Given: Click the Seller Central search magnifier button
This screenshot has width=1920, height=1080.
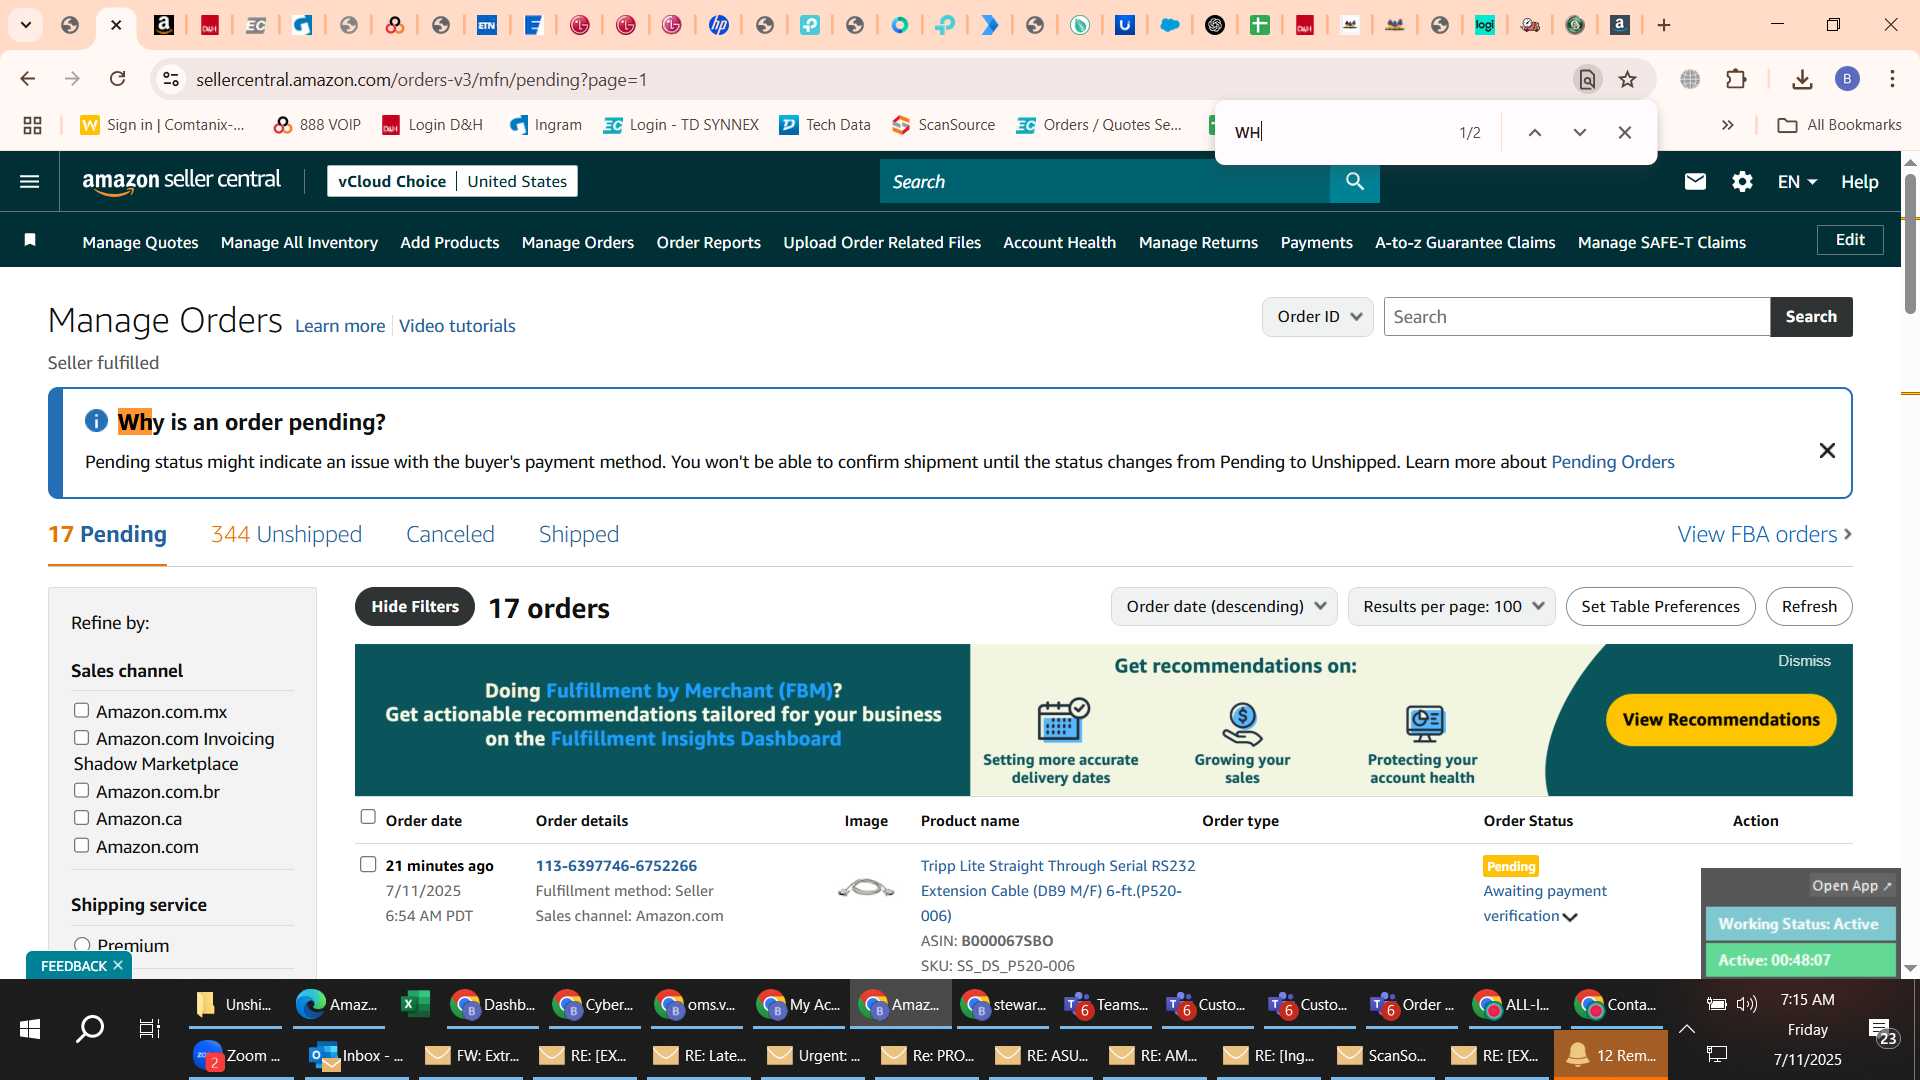Looking at the screenshot, I should (1354, 181).
